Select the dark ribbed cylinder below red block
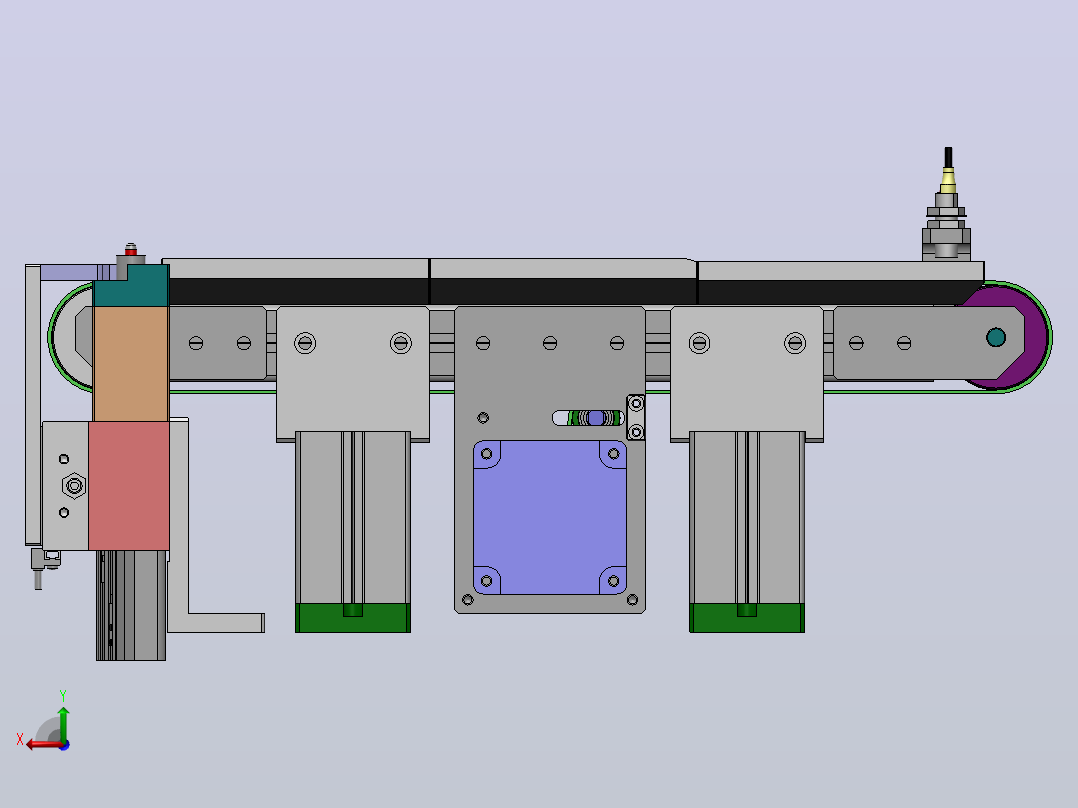Image resolution: width=1078 pixels, height=808 pixels. (x=131, y=605)
